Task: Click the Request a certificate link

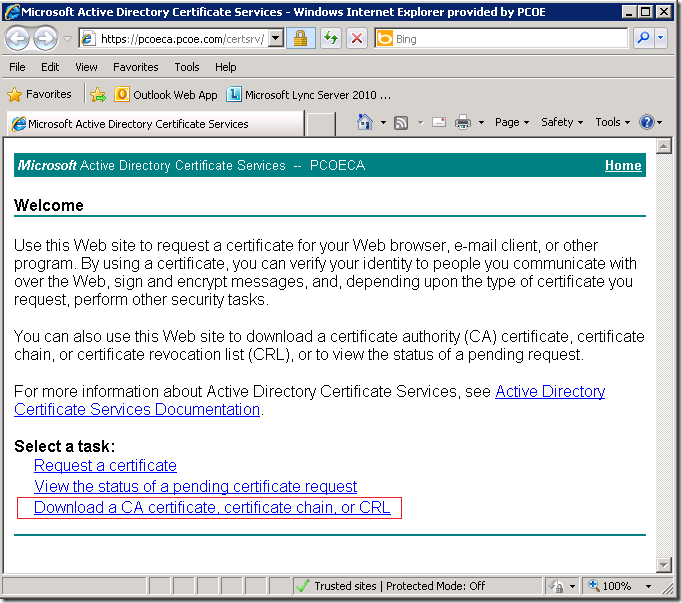Action: (x=105, y=466)
